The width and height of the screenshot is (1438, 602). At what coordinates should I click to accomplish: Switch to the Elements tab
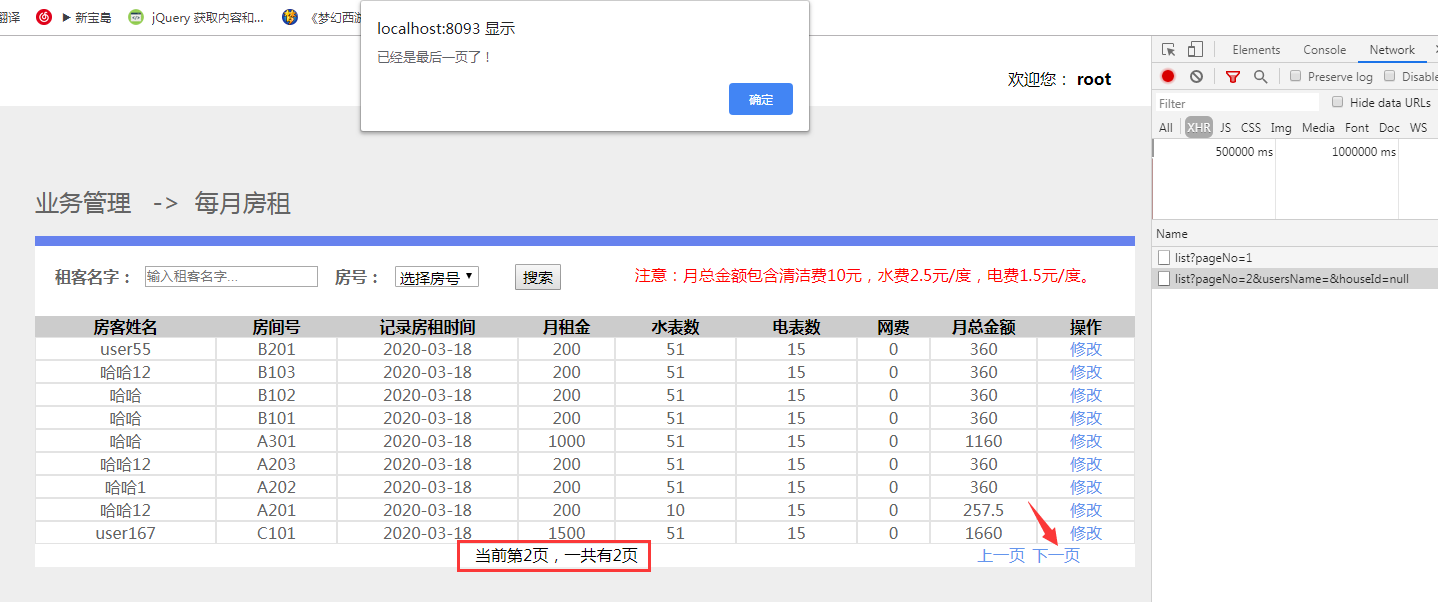pos(1256,50)
